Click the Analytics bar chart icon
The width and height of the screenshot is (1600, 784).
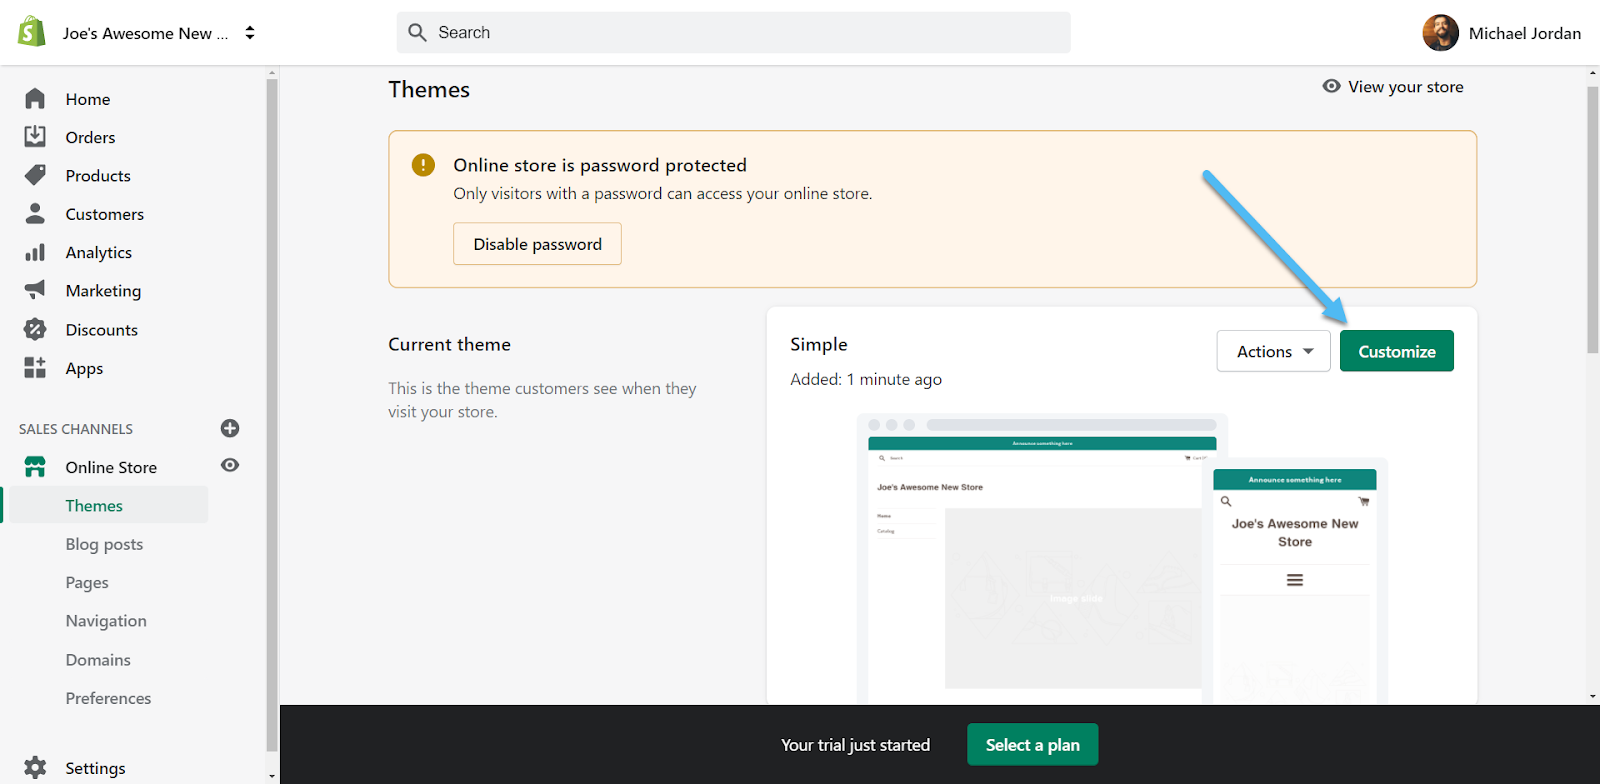pyautogui.click(x=35, y=253)
